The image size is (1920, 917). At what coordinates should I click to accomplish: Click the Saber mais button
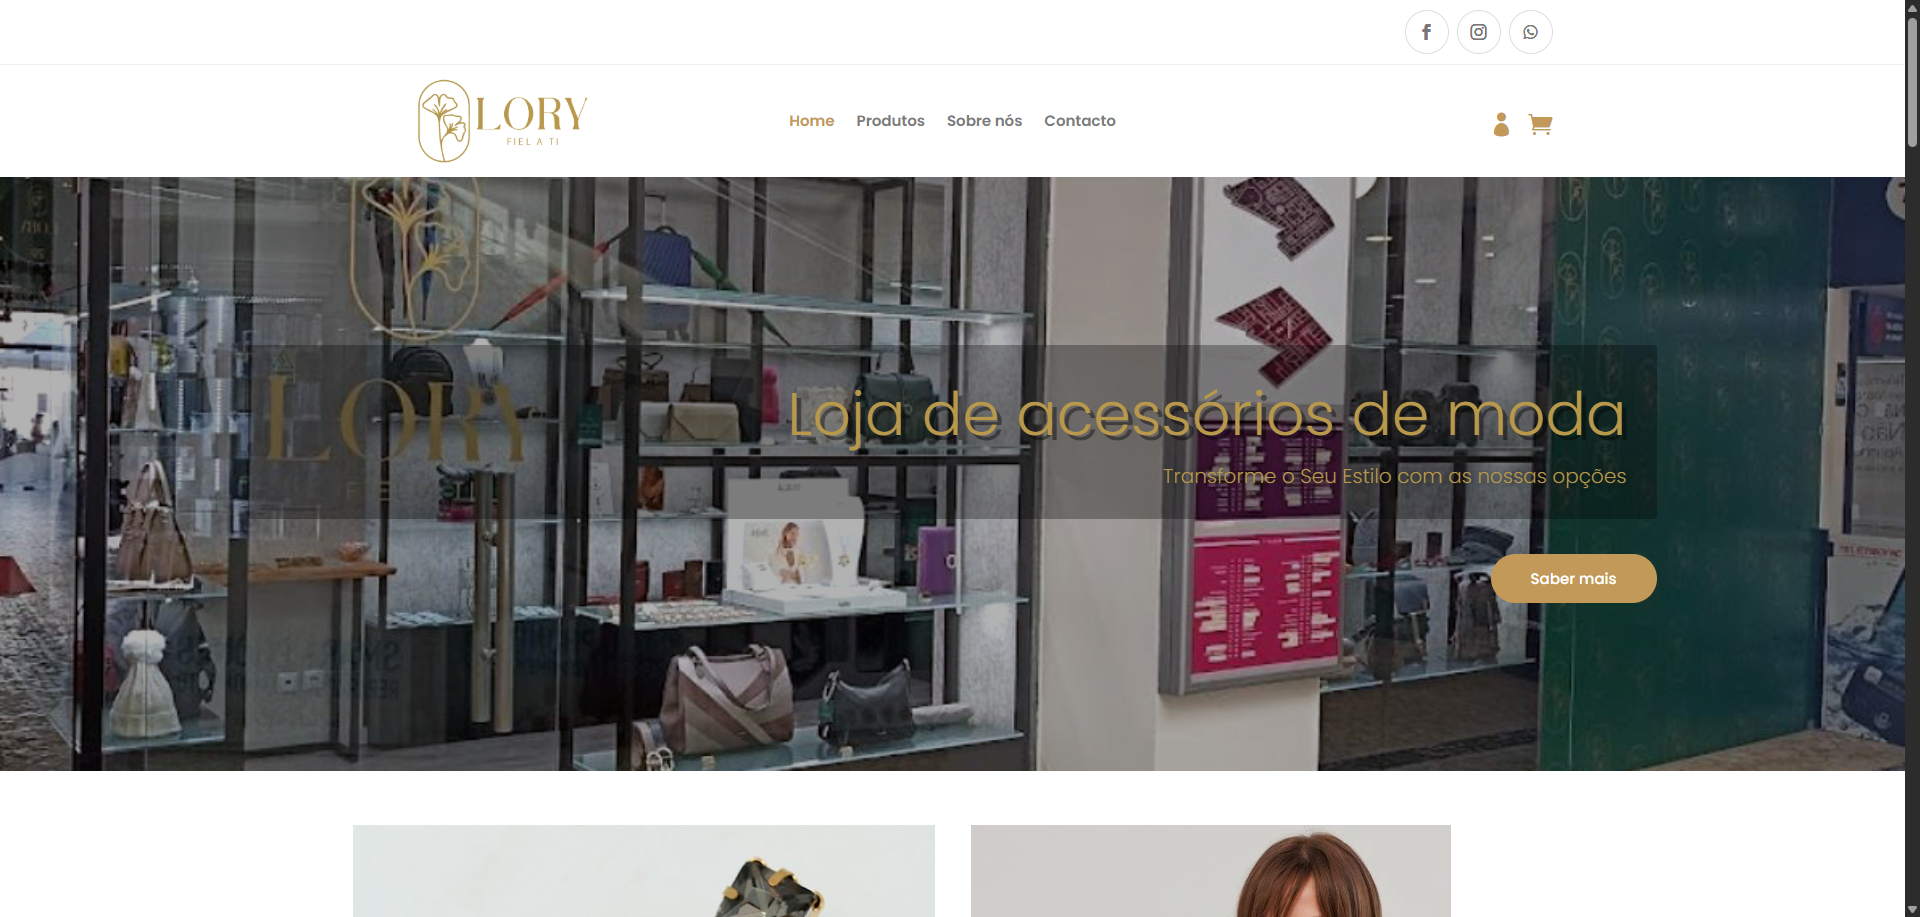(x=1573, y=578)
